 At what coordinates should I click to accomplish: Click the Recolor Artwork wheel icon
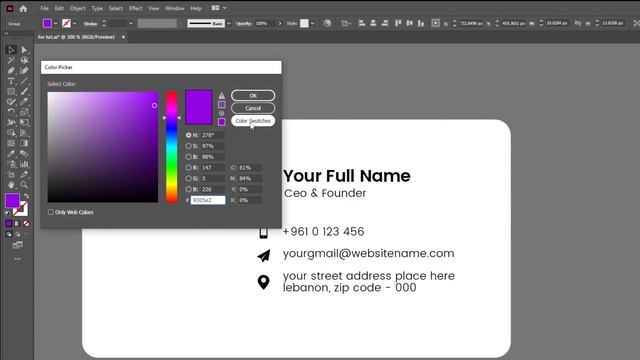pyautogui.click(x=327, y=23)
